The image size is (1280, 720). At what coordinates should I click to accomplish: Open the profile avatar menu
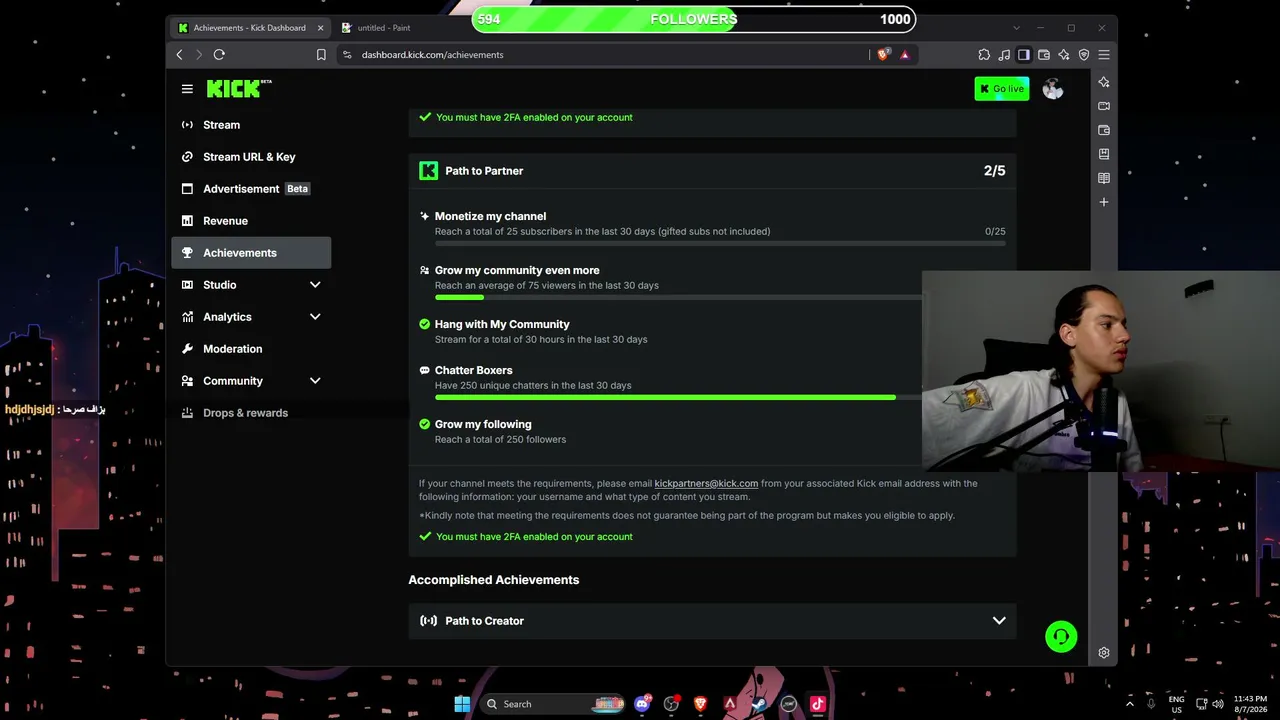(x=1052, y=89)
